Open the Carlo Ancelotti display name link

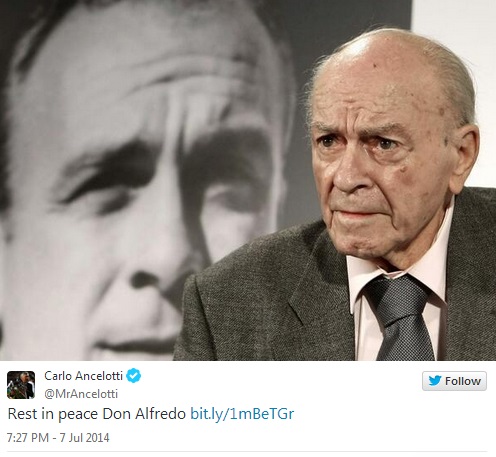[83, 376]
